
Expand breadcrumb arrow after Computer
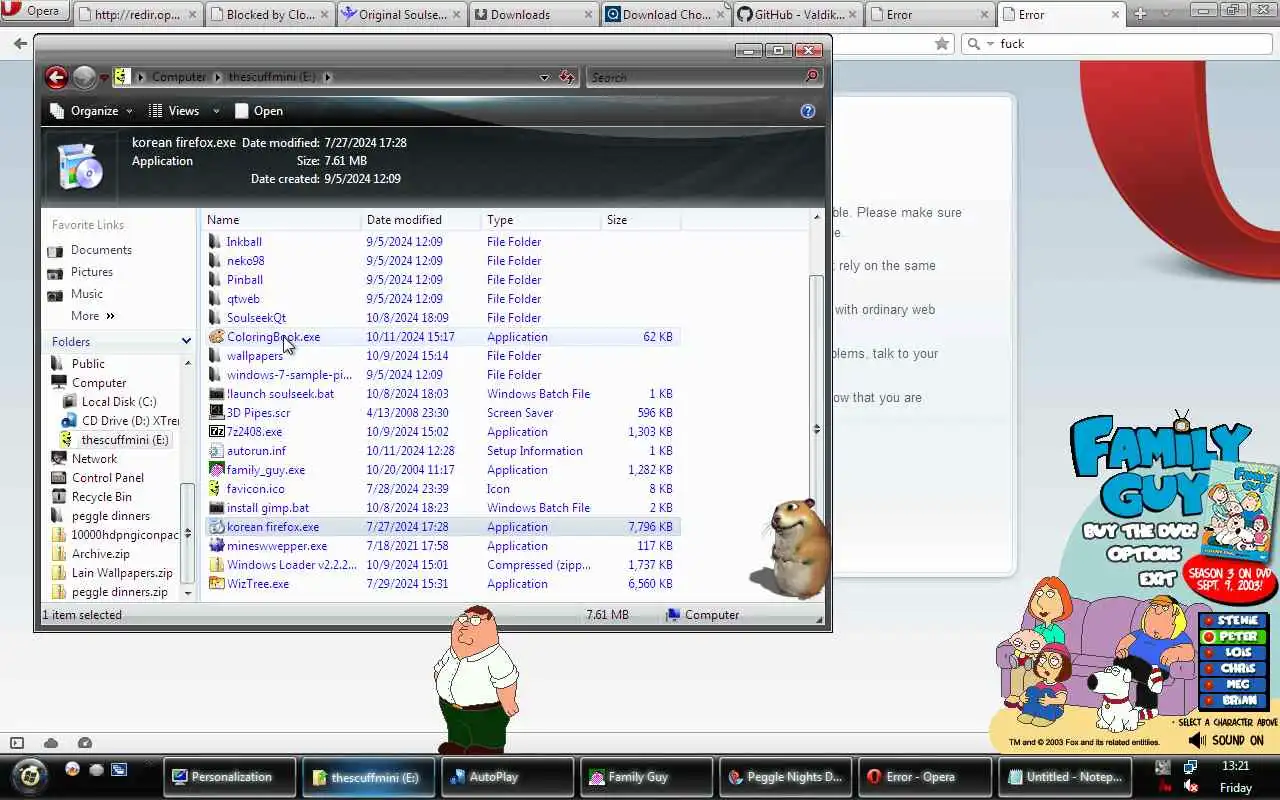(x=217, y=77)
